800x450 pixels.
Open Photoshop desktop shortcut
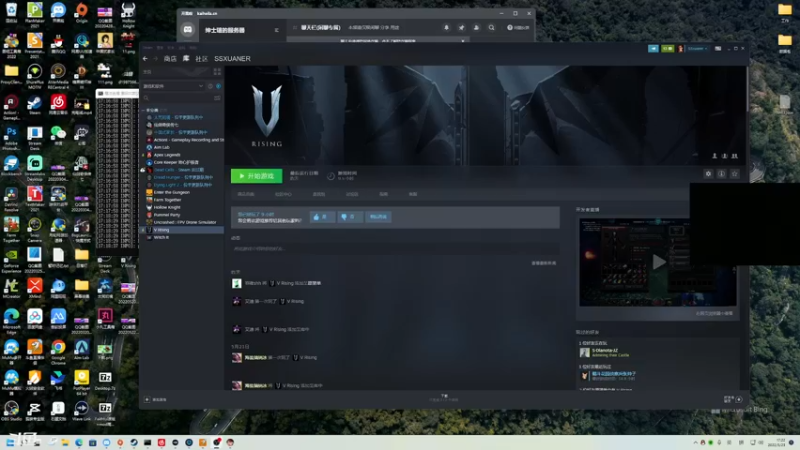[x=11, y=138]
